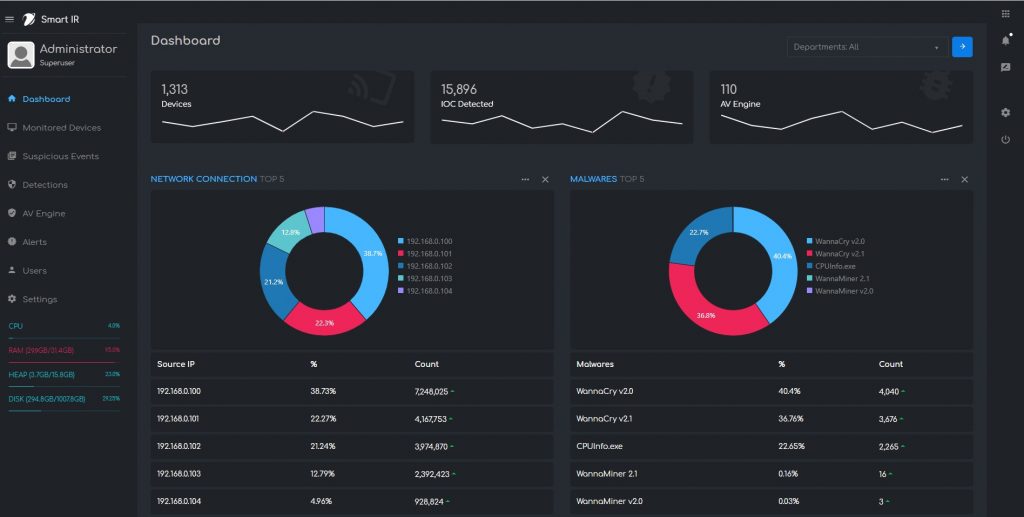This screenshot has width=1024, height=517.
Task: Go to Monitored Devices in sidebar
Action: point(61,128)
